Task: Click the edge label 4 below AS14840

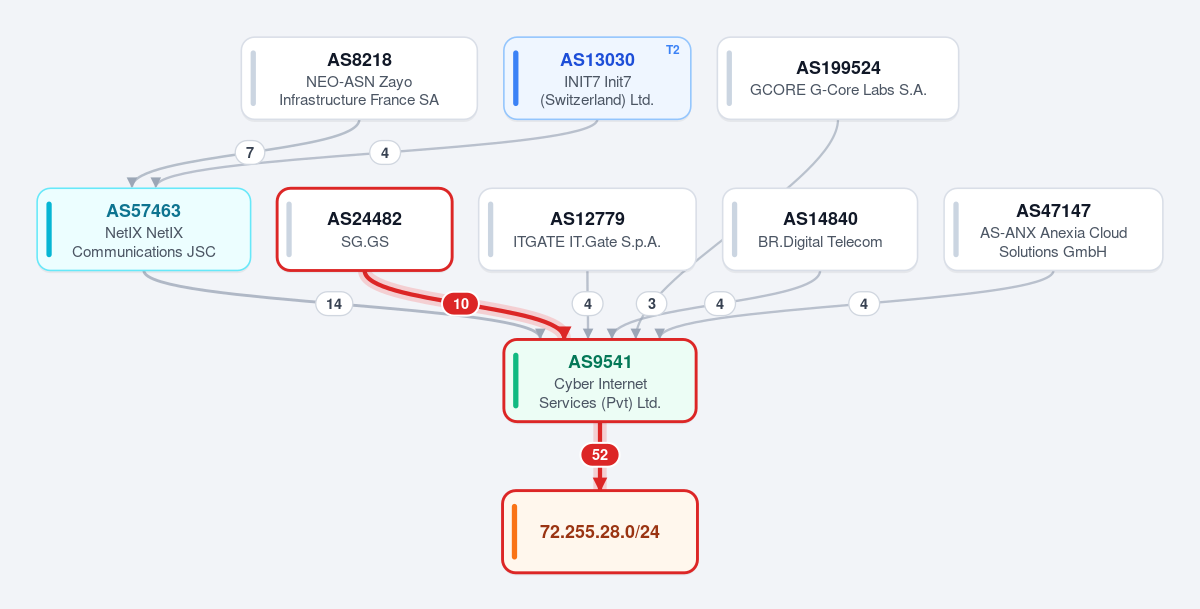Action: coord(720,304)
